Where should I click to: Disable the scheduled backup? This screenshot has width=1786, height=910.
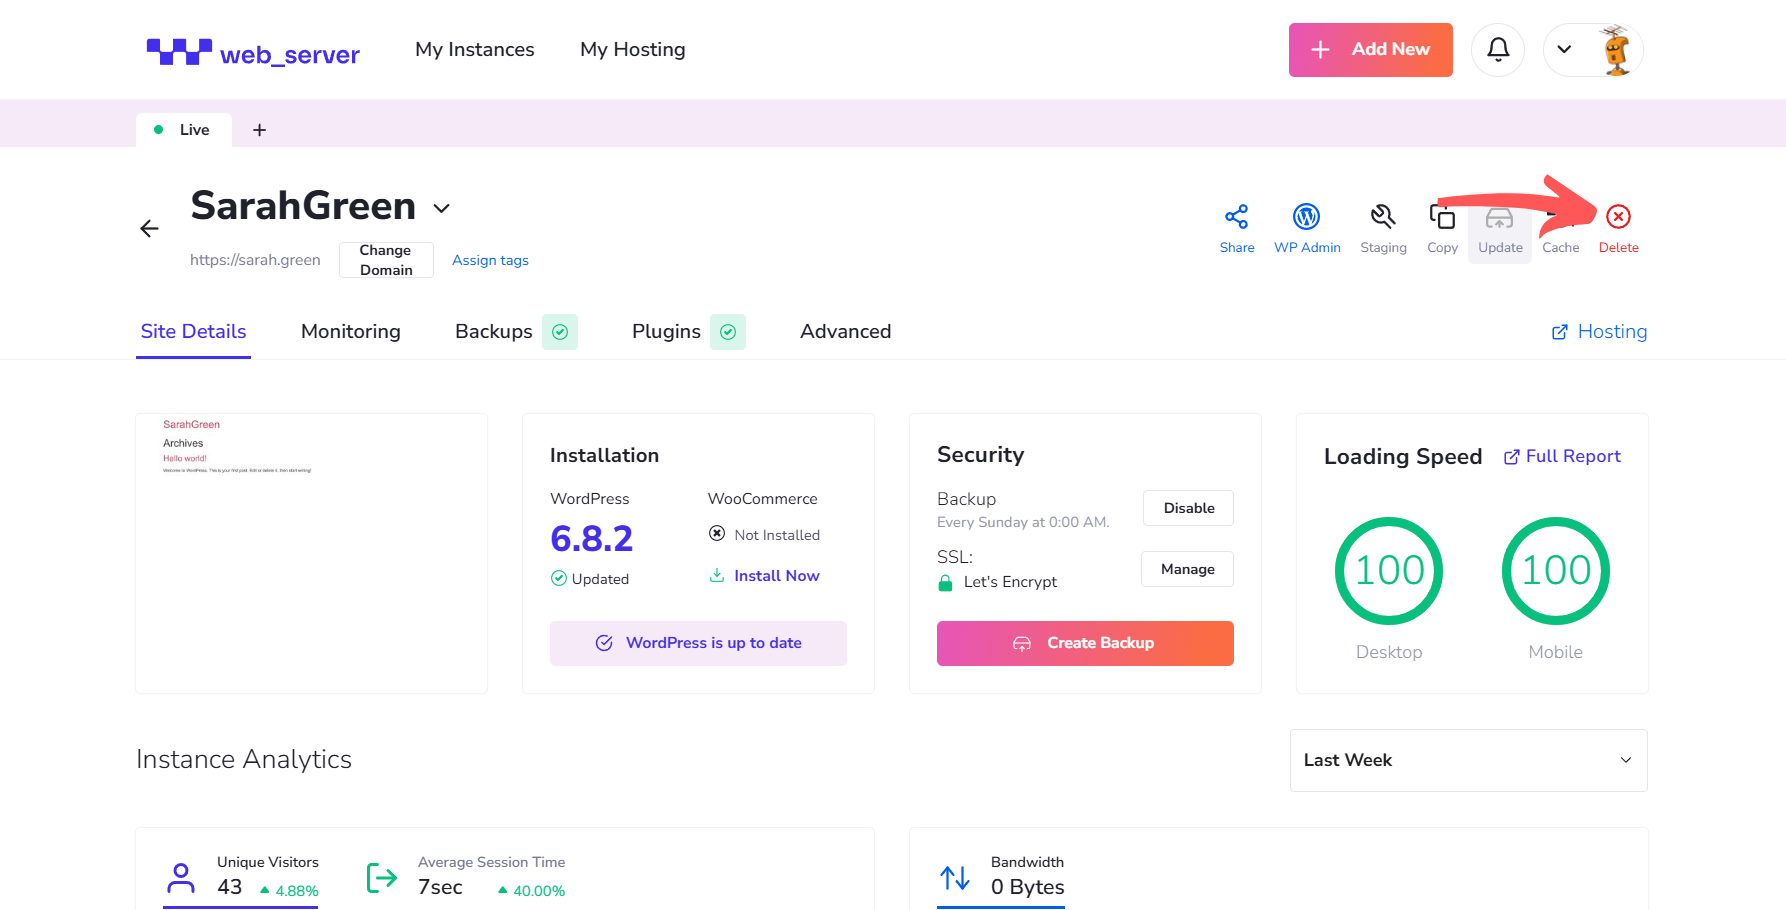click(1188, 508)
